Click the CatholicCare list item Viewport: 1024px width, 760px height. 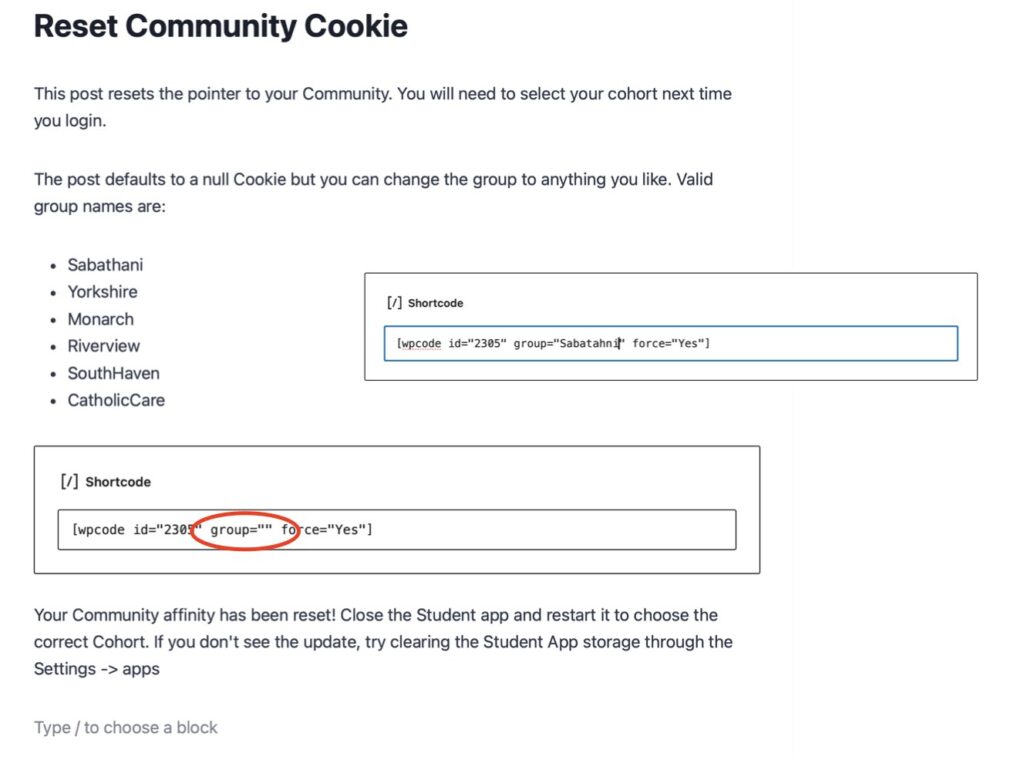(116, 400)
